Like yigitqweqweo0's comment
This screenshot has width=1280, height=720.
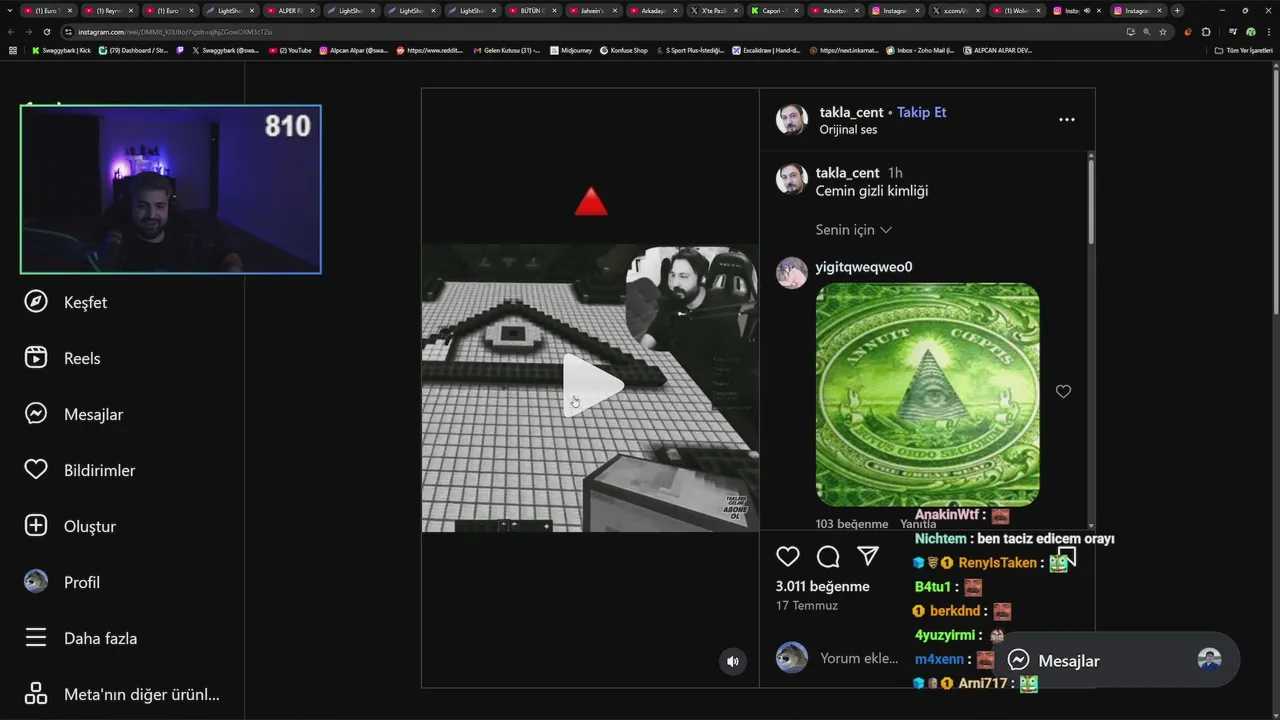click(1063, 391)
